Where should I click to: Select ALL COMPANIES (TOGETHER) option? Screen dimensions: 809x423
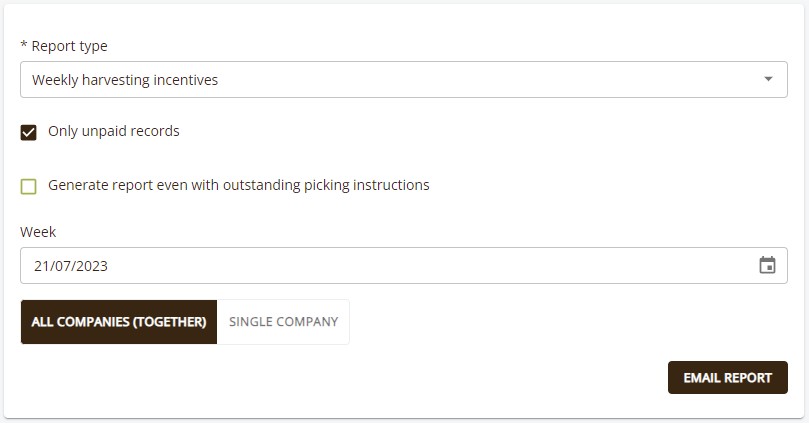tap(119, 322)
